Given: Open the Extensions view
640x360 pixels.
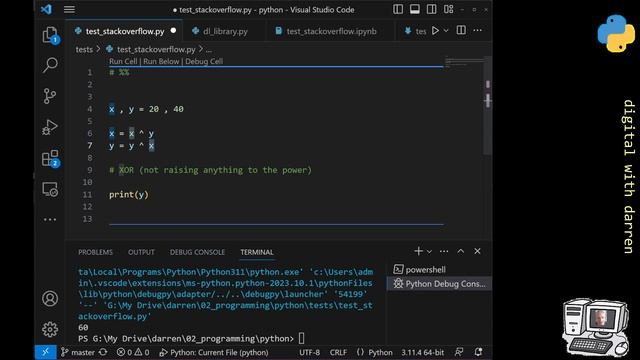Looking at the screenshot, I should click(x=50, y=158).
